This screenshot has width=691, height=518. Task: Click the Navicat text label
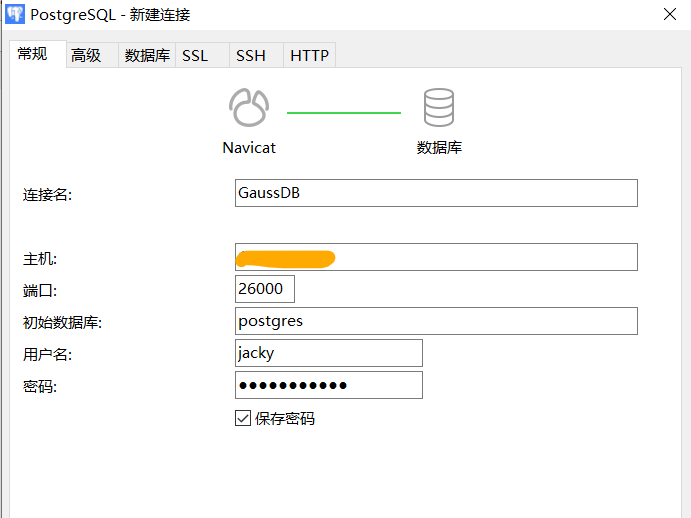249,148
